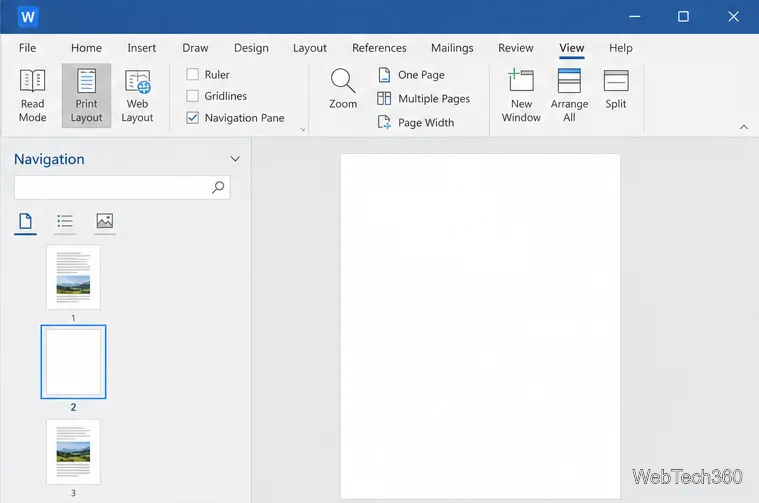The width and height of the screenshot is (759, 503).
Task: Click the search magnifier in Navigation
Action: point(218,187)
